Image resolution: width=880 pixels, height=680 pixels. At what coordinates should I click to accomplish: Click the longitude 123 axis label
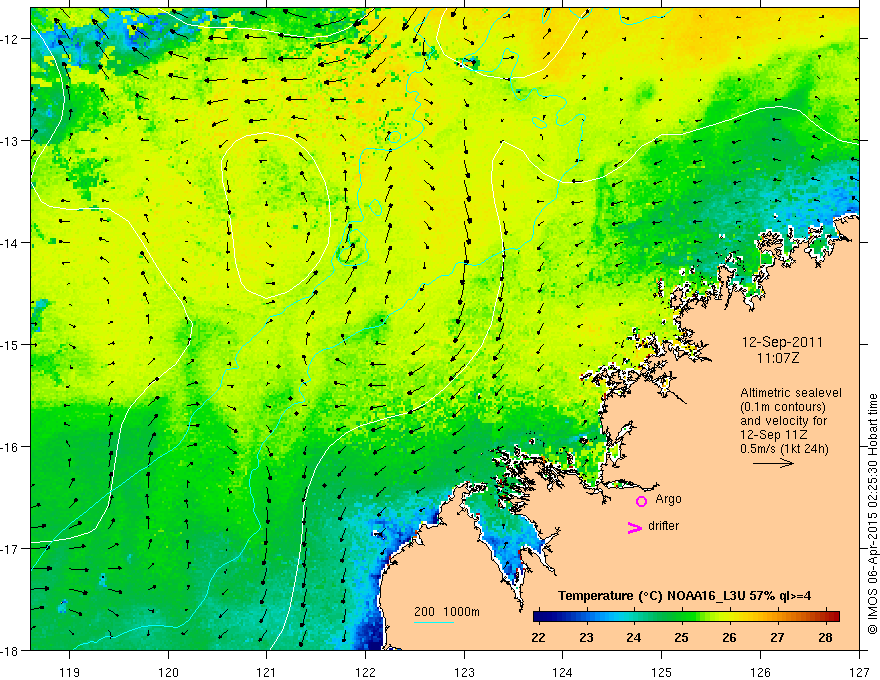click(x=464, y=672)
